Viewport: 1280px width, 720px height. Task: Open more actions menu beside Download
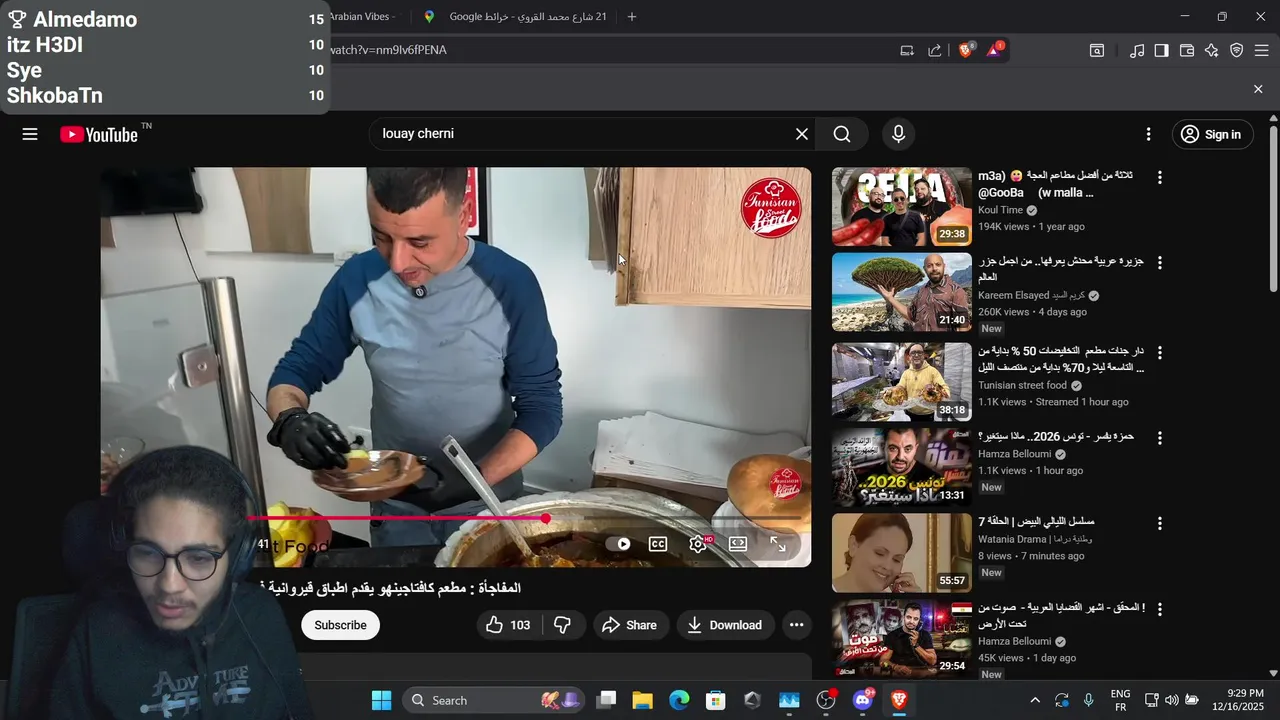click(796, 625)
